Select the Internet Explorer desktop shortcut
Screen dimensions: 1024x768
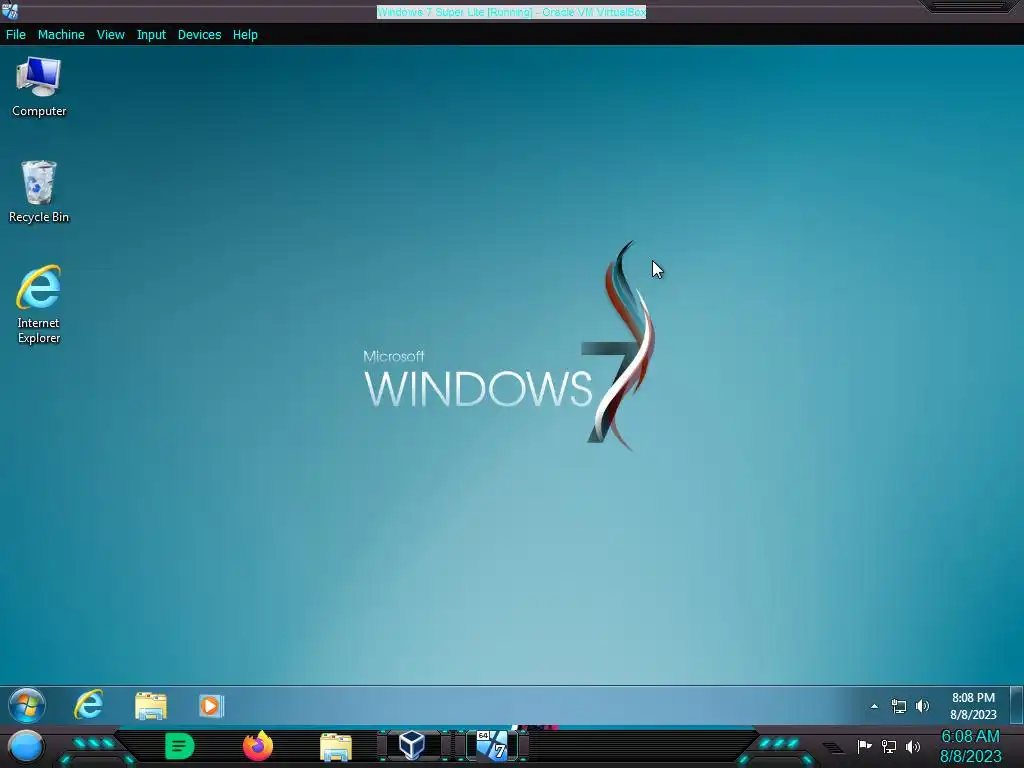coord(39,304)
